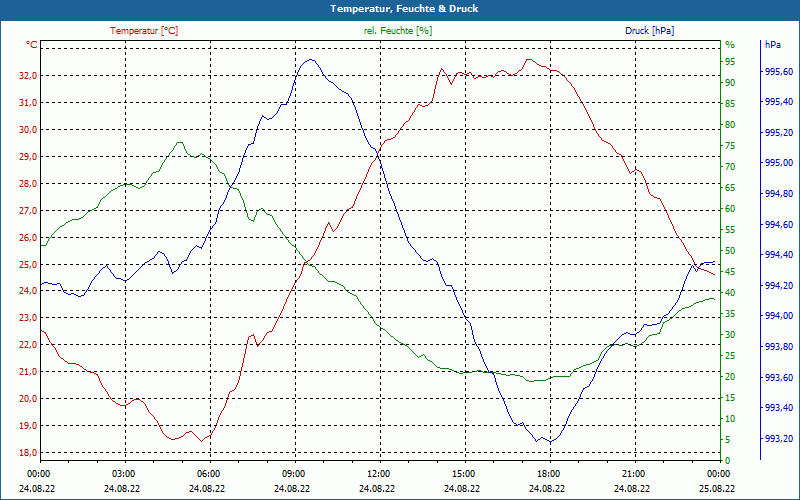Screen dimensions: 800x500
Task: Click the green '30' humidity axis value
Action: click(x=730, y=335)
